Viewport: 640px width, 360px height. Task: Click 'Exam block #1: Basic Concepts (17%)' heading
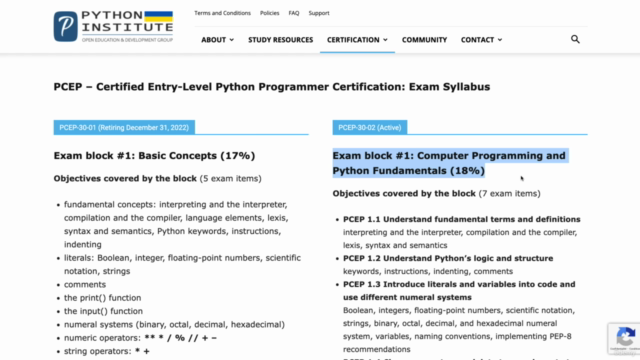coord(154,156)
